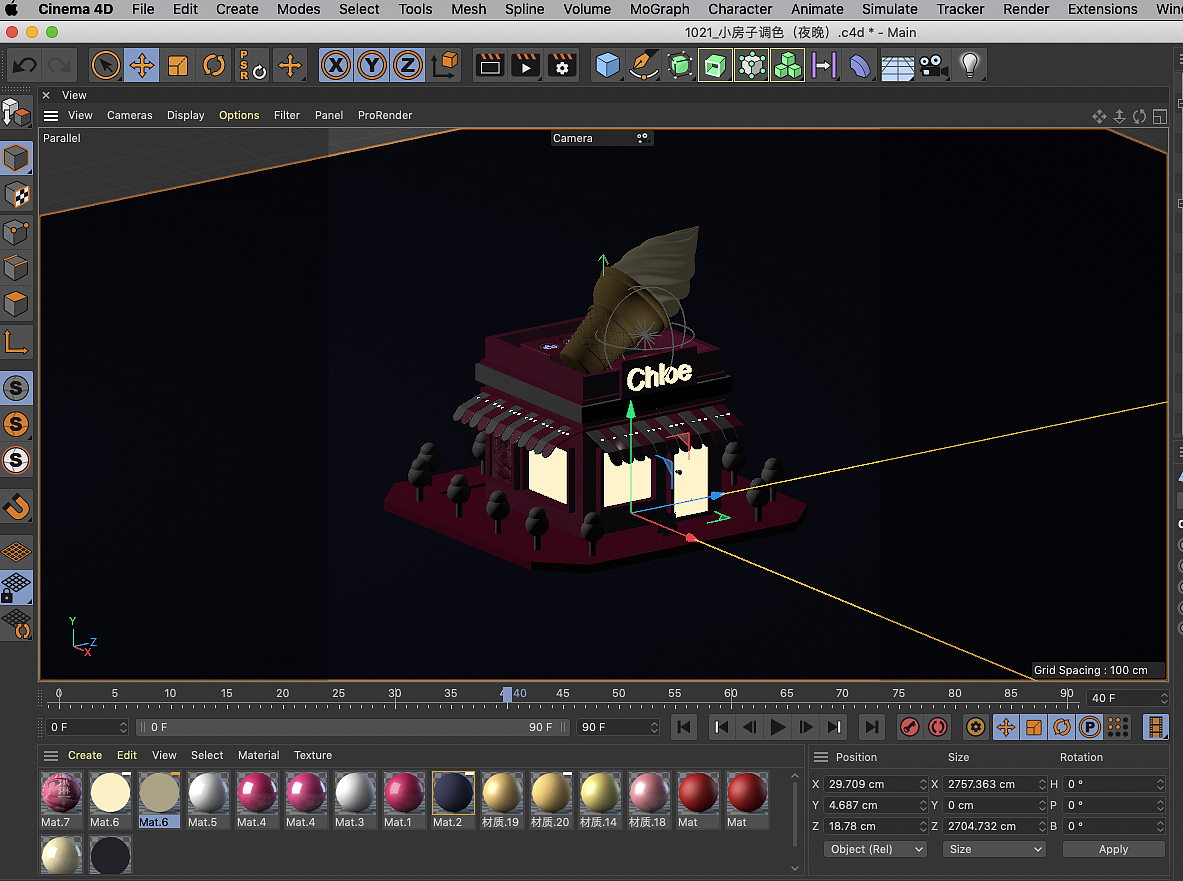Viewport: 1183px width, 881px height.
Task: Select the Live Selection tool
Action: tap(106, 66)
